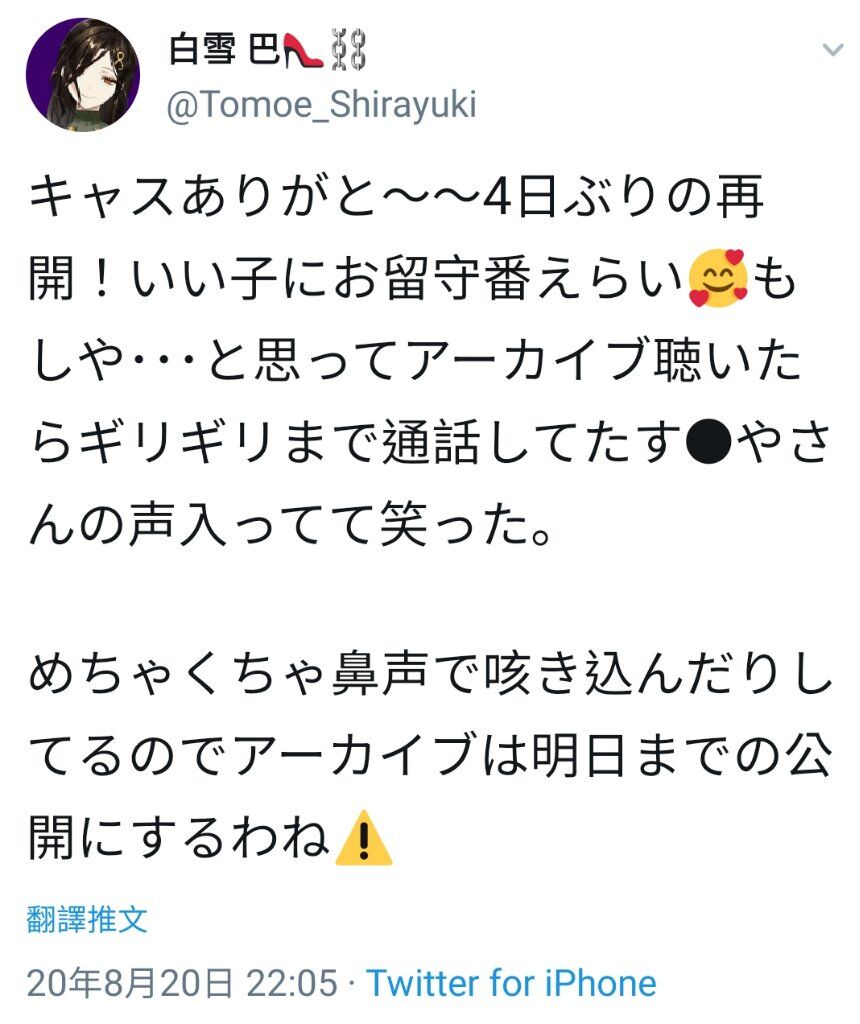Click the tweet timestamp 20年8月20日 22:05

[x=182, y=983]
